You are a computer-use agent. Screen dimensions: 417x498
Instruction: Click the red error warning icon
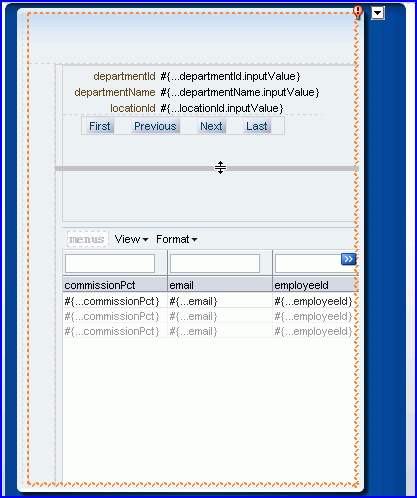(358, 12)
